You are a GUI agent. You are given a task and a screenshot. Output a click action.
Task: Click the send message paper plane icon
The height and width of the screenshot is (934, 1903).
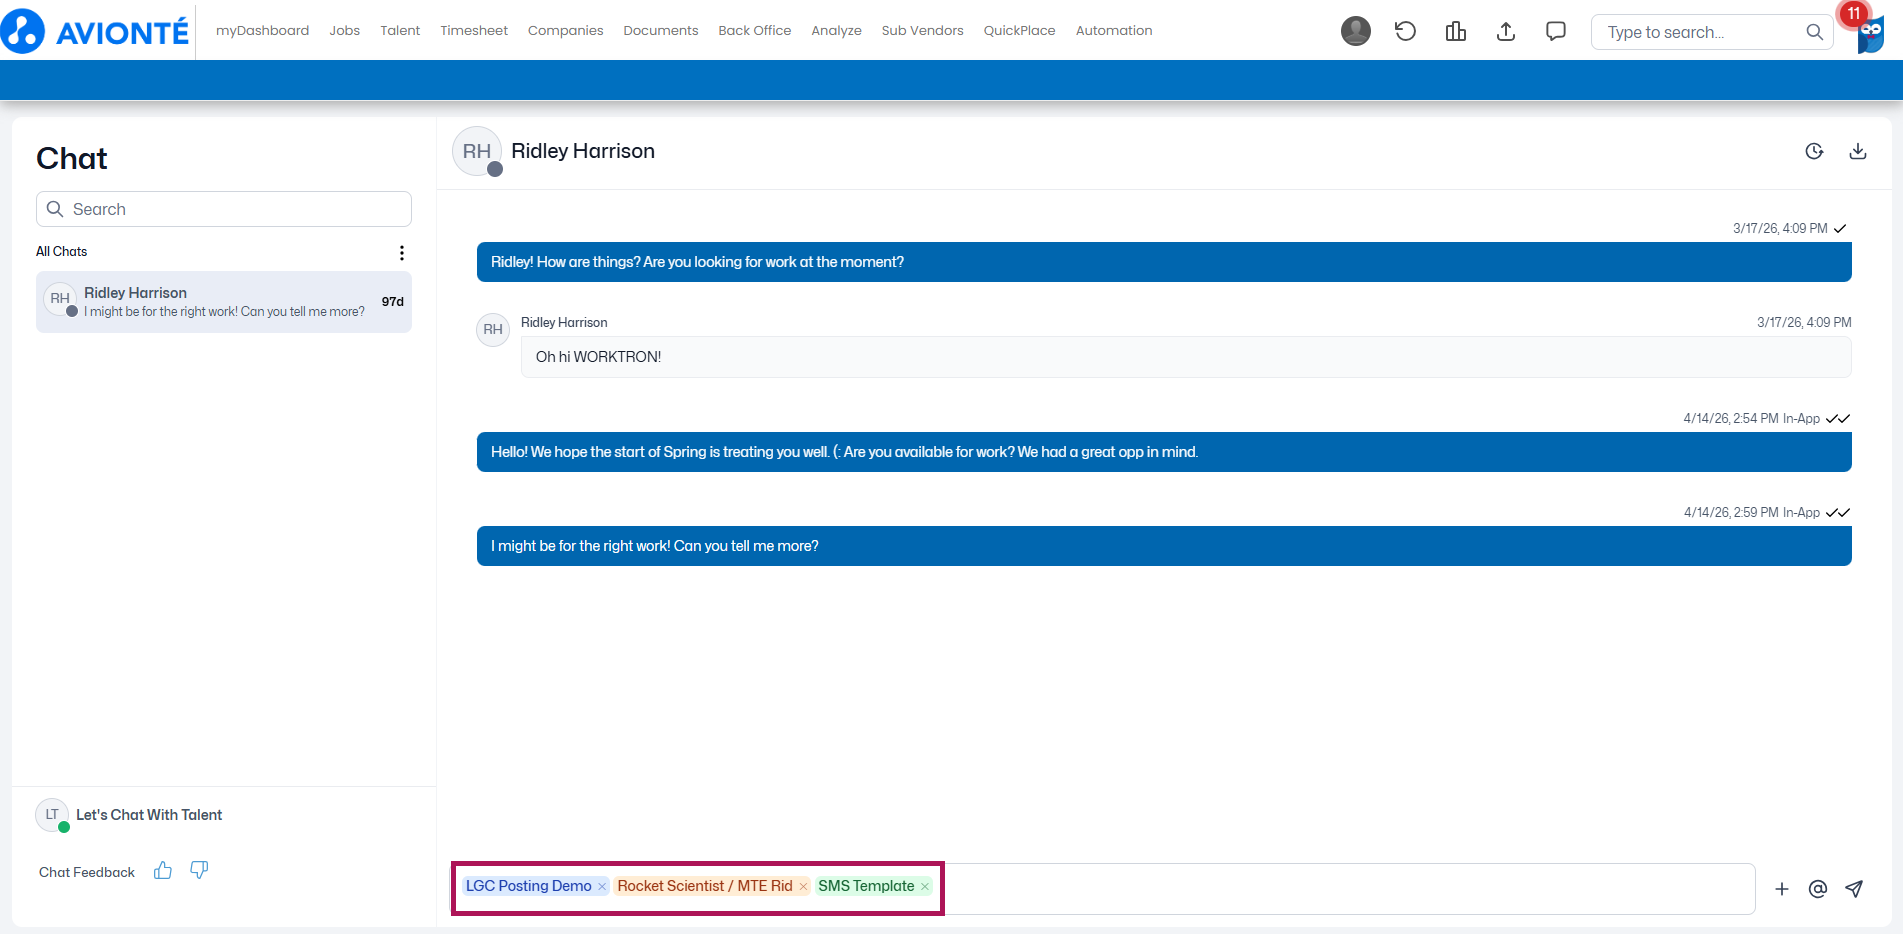point(1854,889)
